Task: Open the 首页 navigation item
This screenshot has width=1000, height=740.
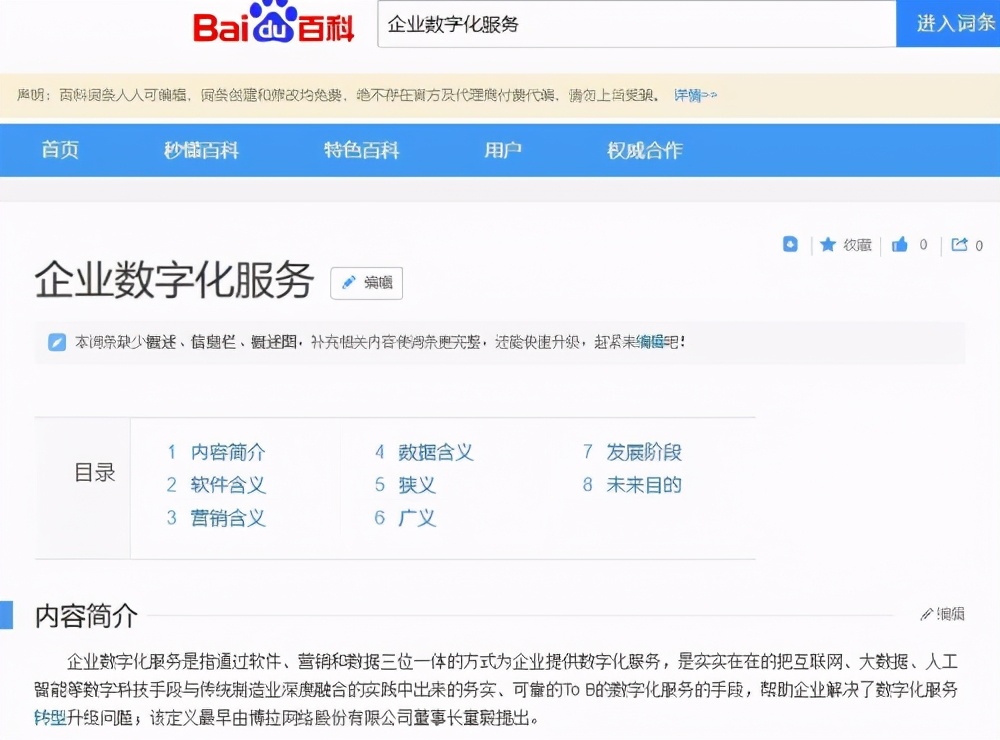Action: point(58,151)
